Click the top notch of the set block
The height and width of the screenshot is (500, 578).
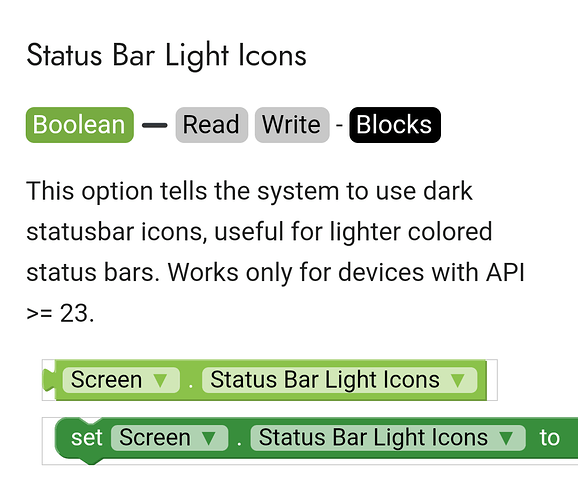point(91,423)
